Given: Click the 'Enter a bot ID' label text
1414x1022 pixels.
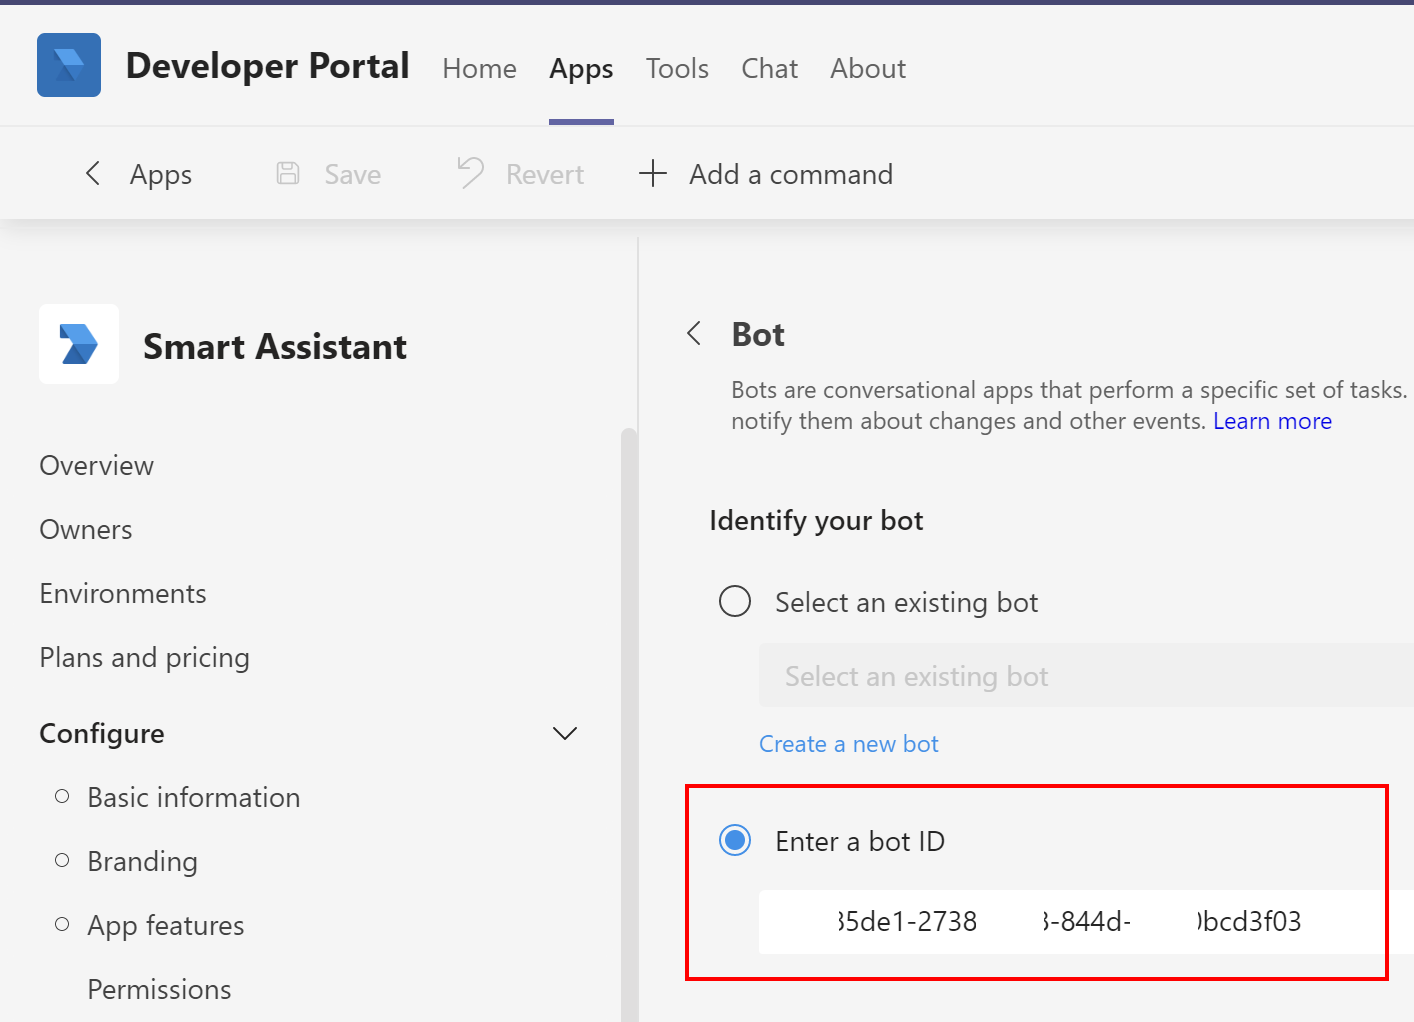Looking at the screenshot, I should click(x=860, y=842).
